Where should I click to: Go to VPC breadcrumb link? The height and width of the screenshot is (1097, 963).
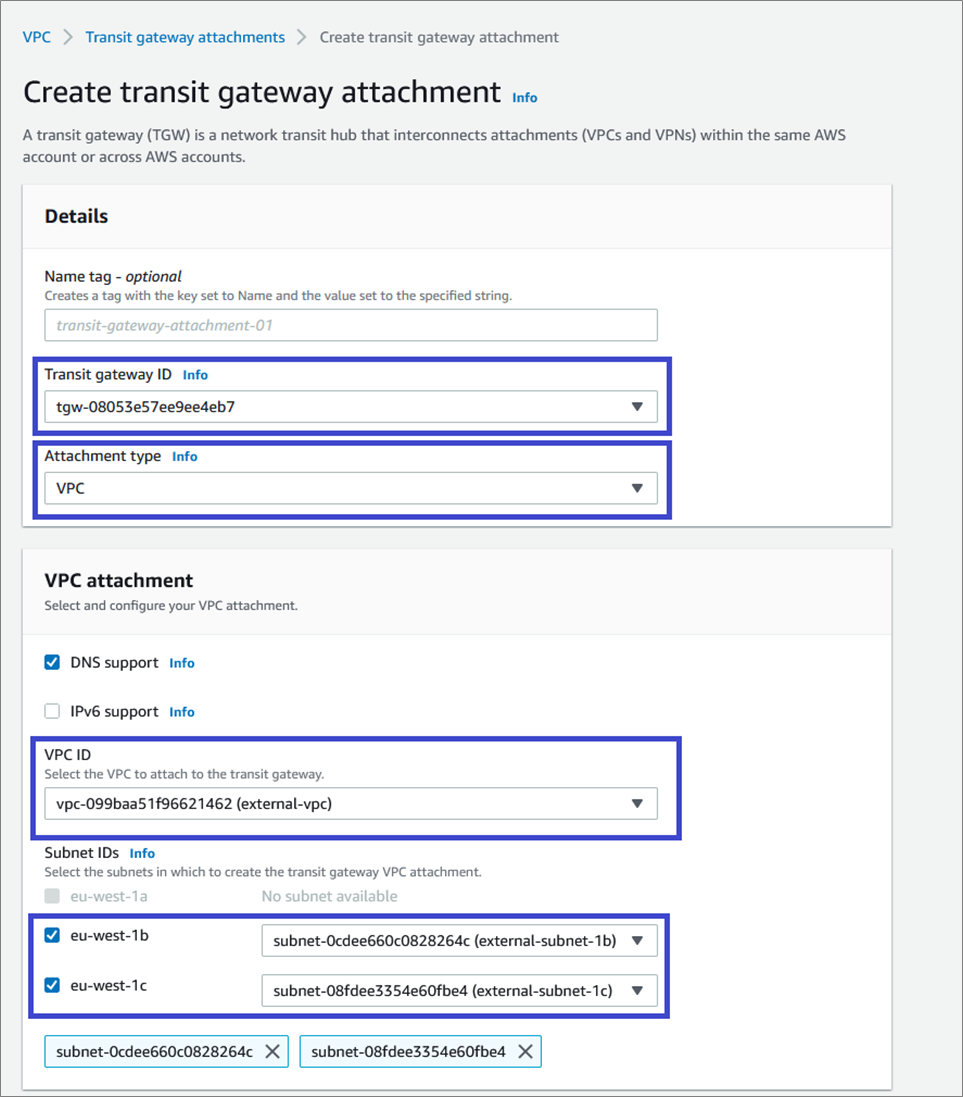click(x=37, y=37)
